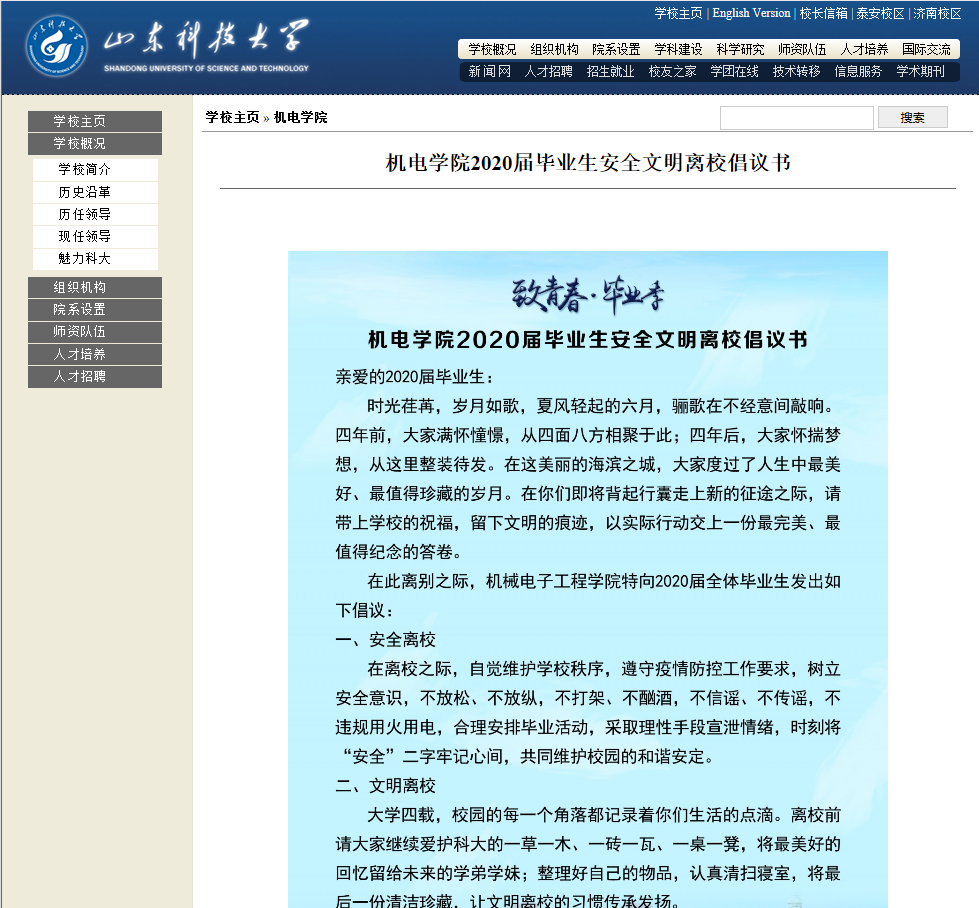The width and height of the screenshot is (979, 908).
Task: Open 现任领导 sidebar item
Action: coord(95,237)
